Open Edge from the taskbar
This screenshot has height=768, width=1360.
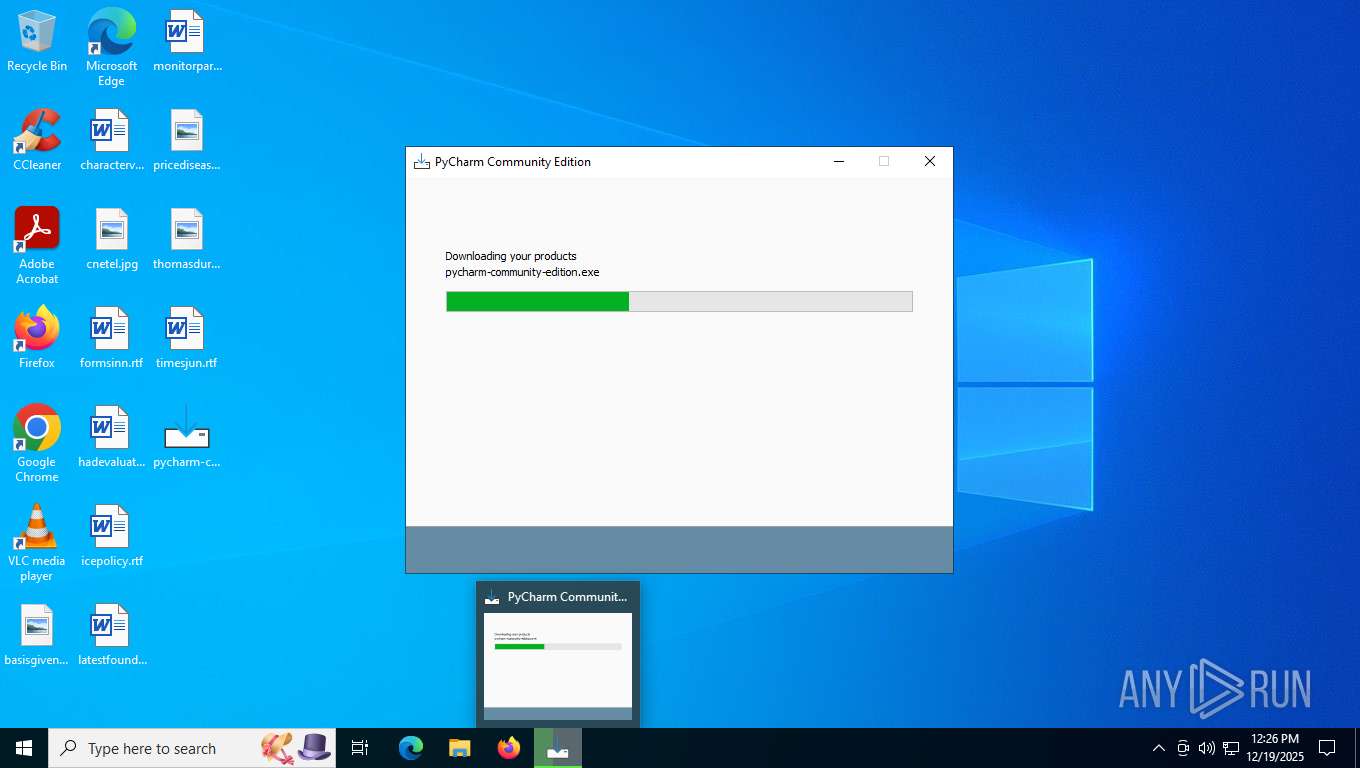click(x=411, y=748)
